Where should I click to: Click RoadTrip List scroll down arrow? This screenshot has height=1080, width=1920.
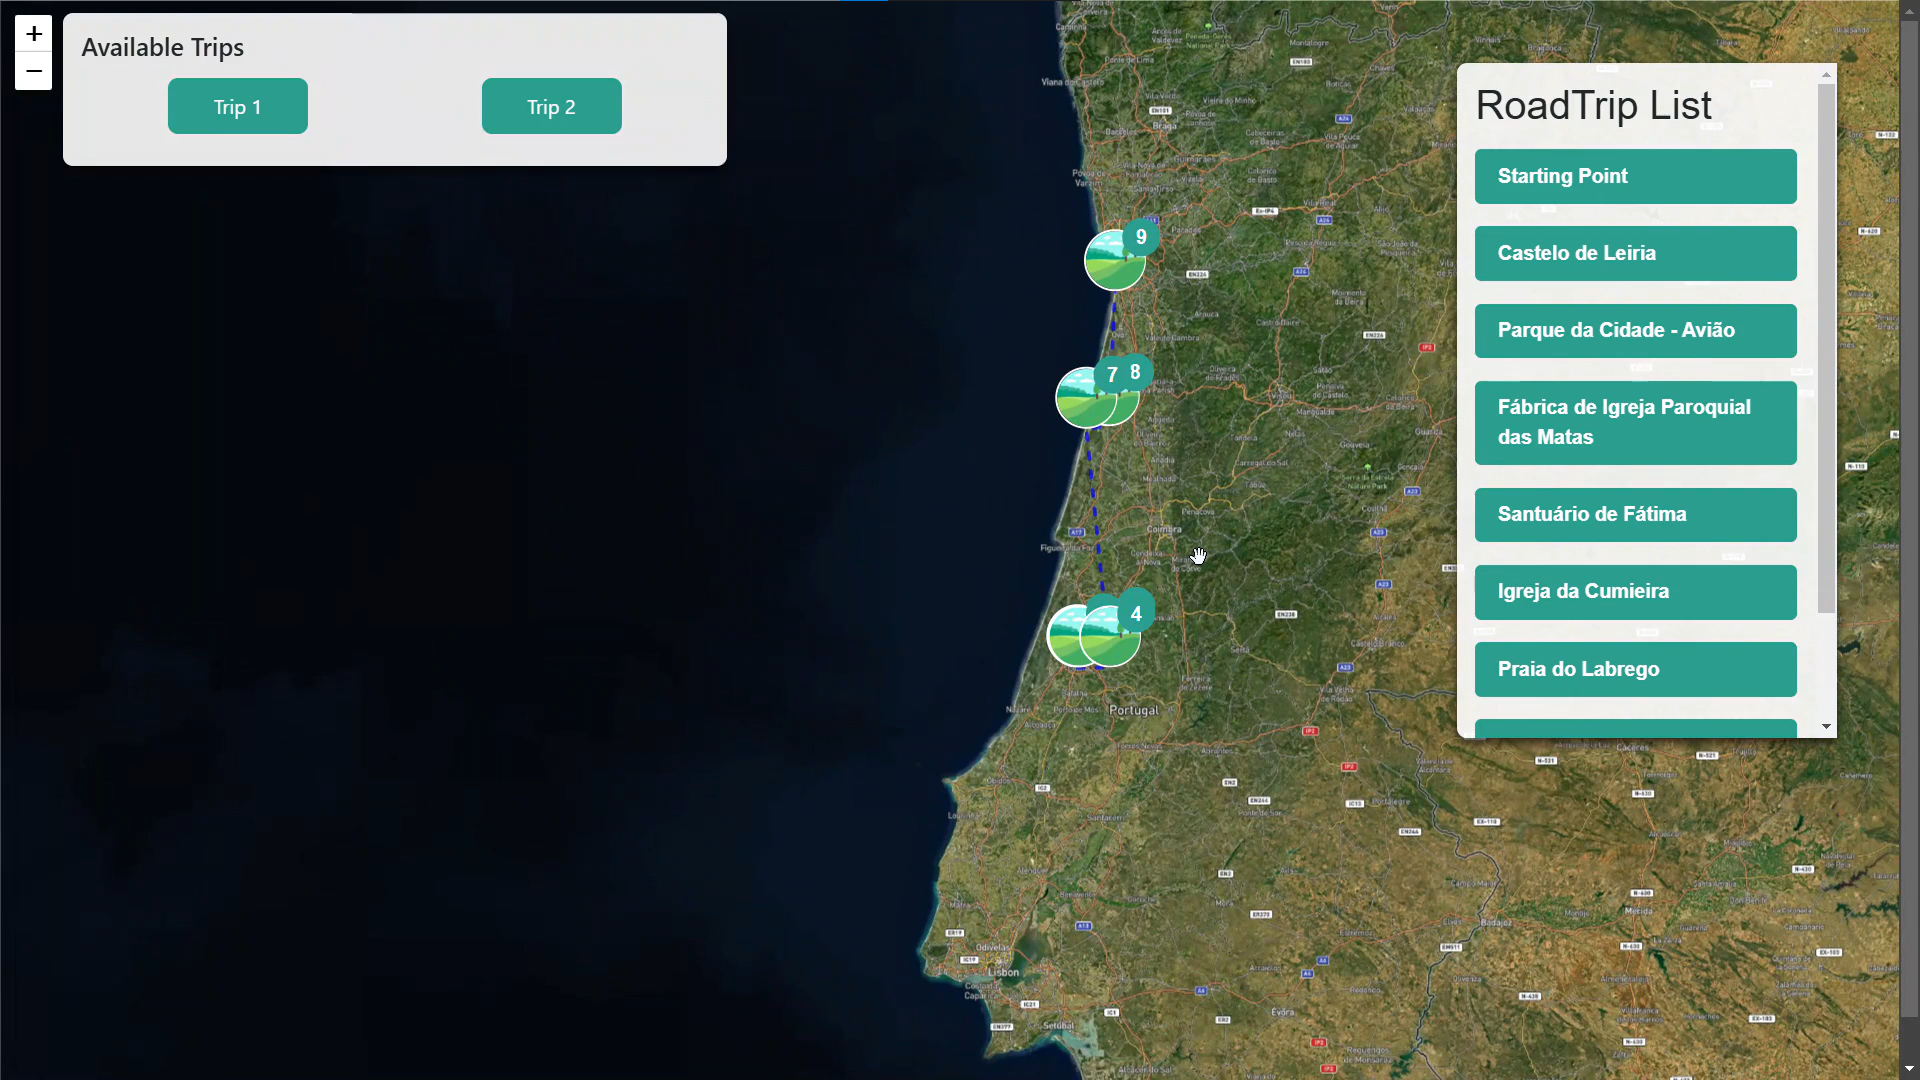coord(1826,727)
